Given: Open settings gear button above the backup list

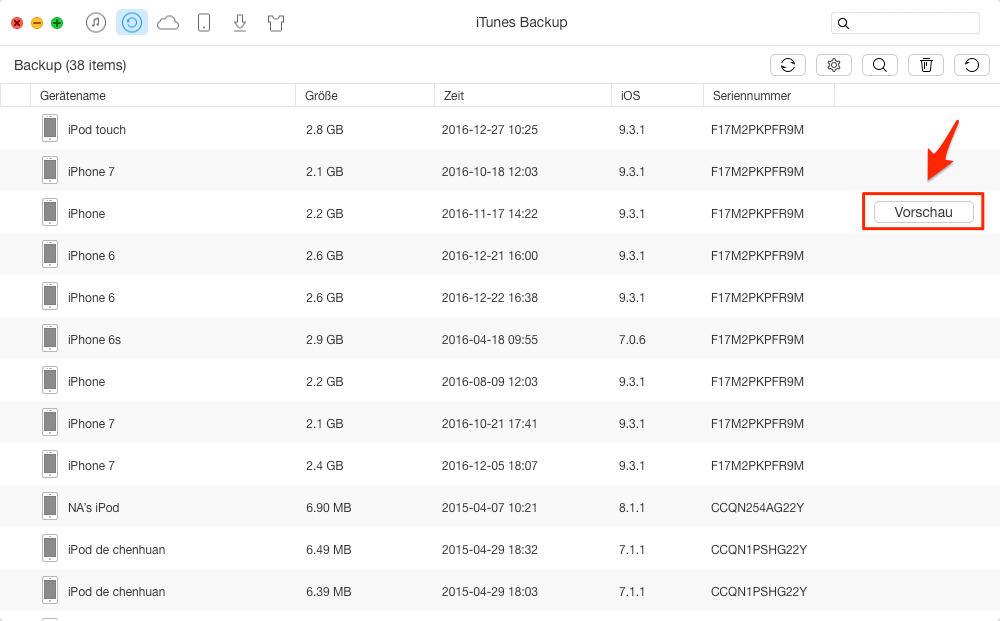Looking at the screenshot, I should [x=834, y=65].
